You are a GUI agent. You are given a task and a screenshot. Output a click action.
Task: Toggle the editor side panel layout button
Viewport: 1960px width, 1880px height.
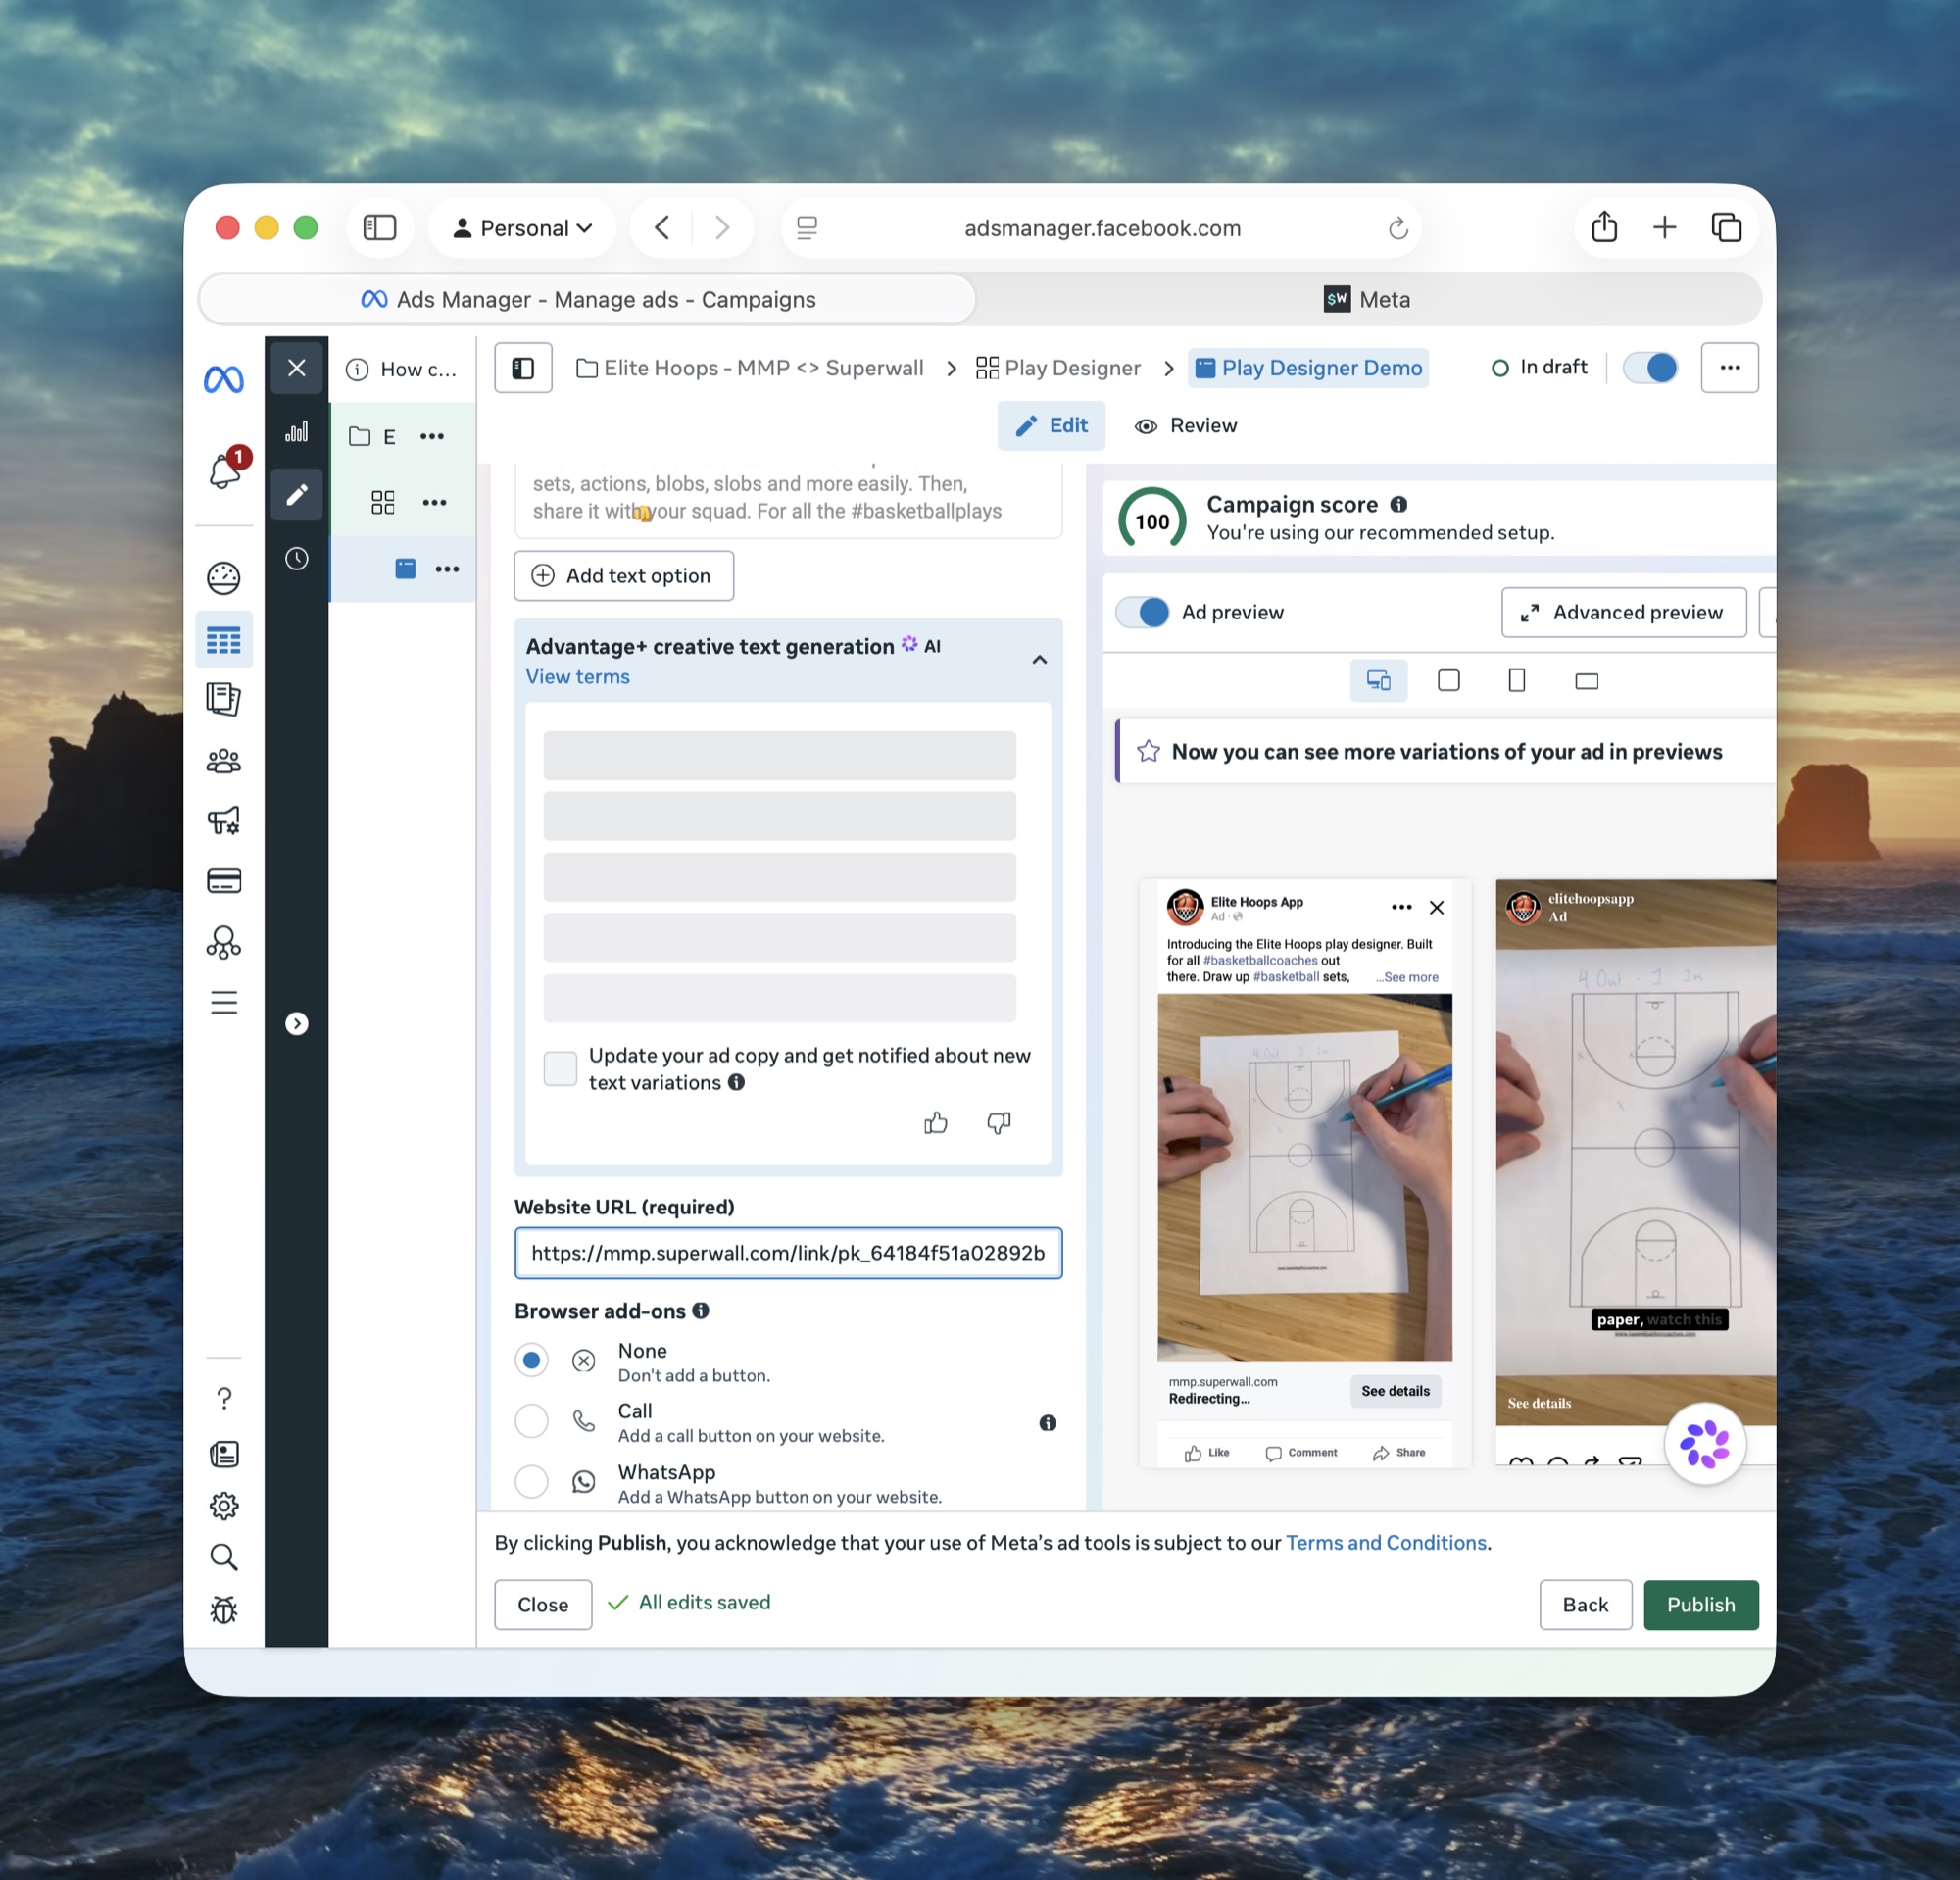tap(523, 368)
